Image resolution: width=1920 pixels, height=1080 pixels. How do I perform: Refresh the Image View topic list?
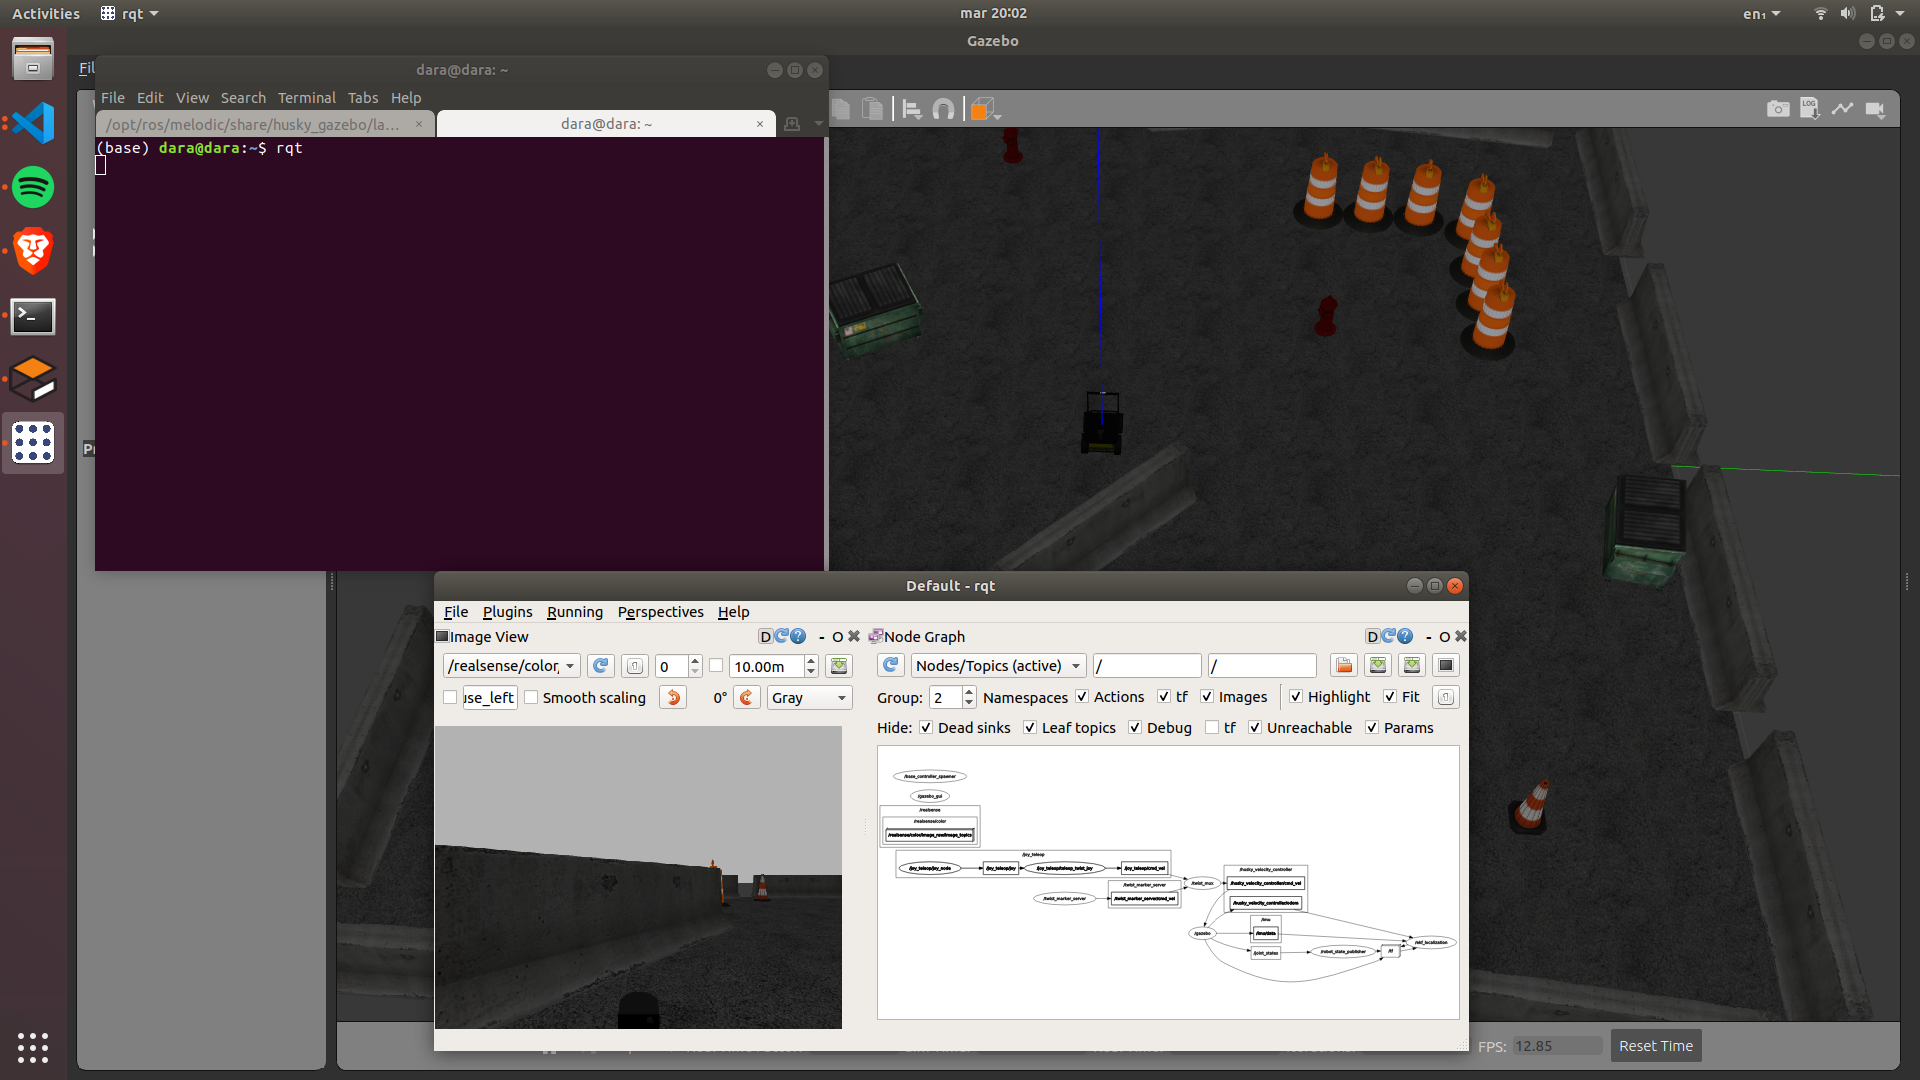[x=600, y=666]
